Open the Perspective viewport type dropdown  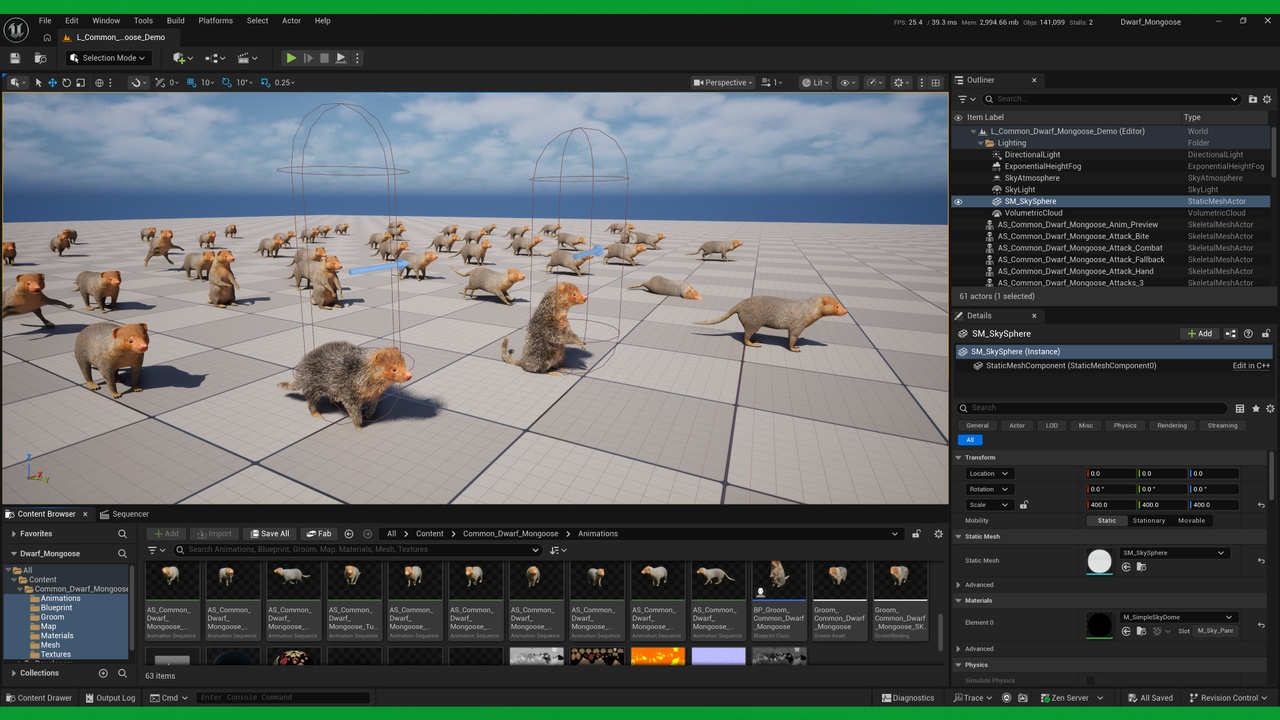click(x=723, y=82)
